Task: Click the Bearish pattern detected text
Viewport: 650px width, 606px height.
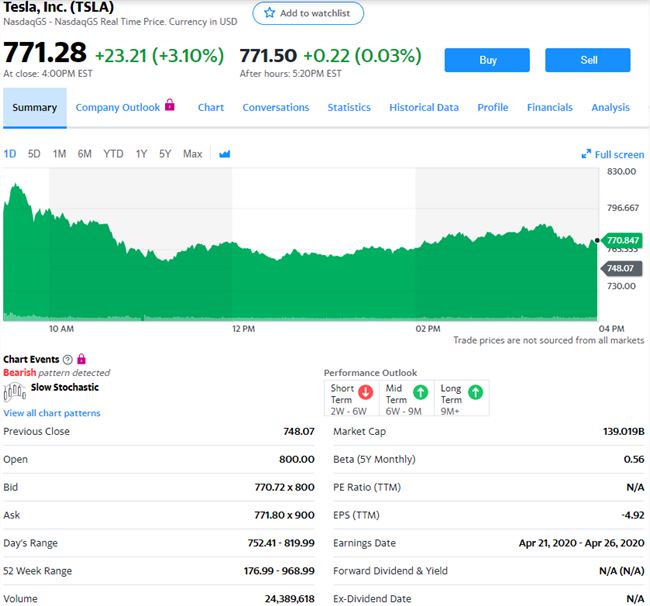Action: (56, 373)
